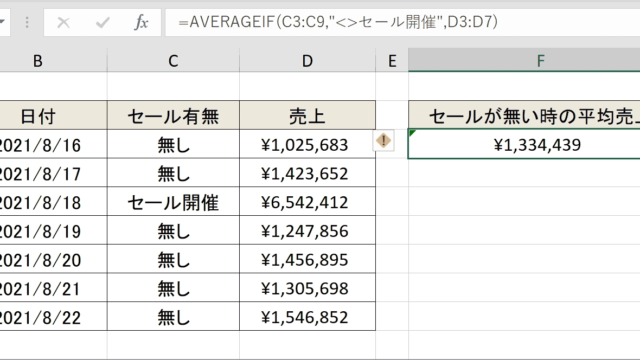Select date cell 2021/8/21
The height and width of the screenshot is (360, 640).
click(53, 288)
